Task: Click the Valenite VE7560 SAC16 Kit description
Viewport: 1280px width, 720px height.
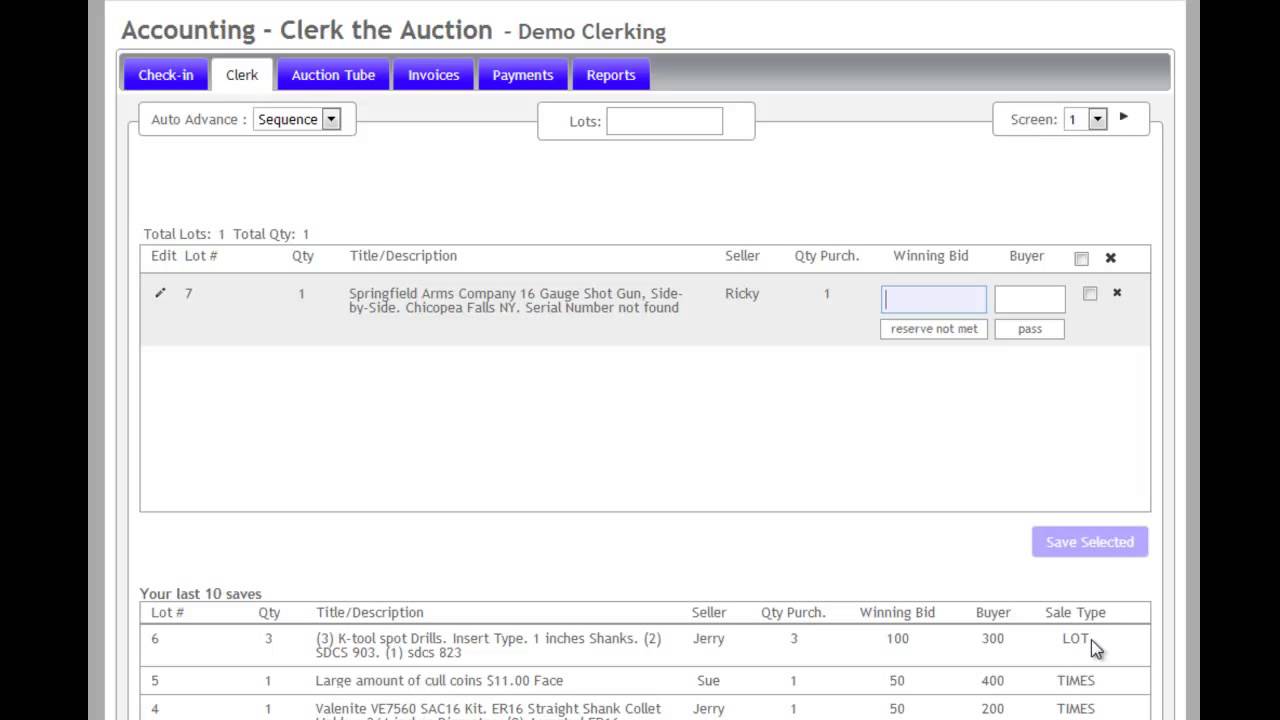Action: coord(488,710)
